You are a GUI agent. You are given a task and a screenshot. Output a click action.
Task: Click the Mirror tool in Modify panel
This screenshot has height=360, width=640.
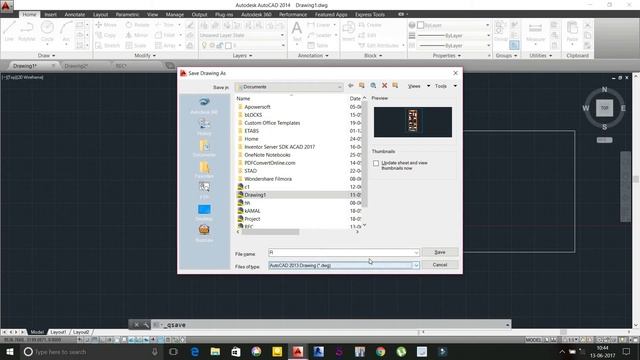click(x=137, y=35)
